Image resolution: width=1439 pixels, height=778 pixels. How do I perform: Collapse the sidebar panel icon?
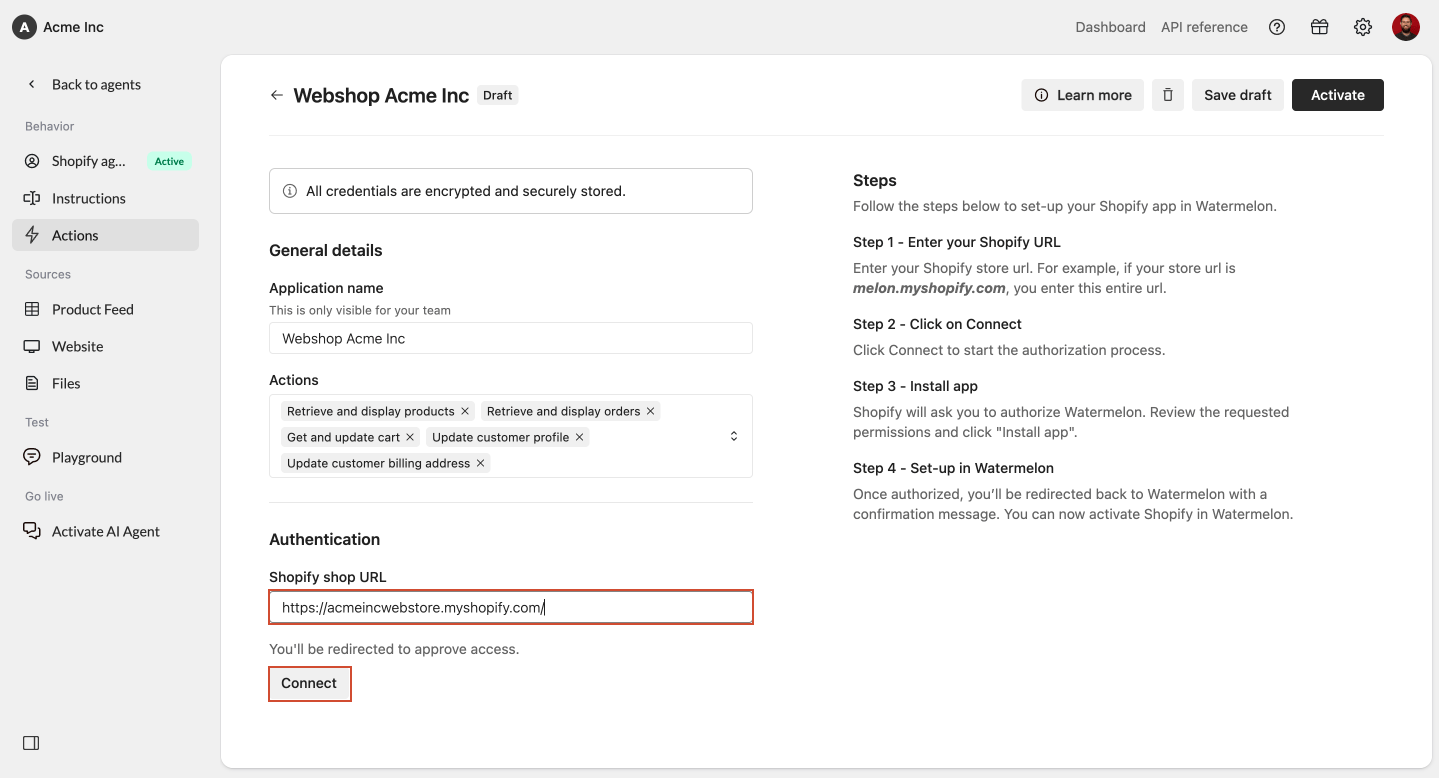[x=31, y=743]
